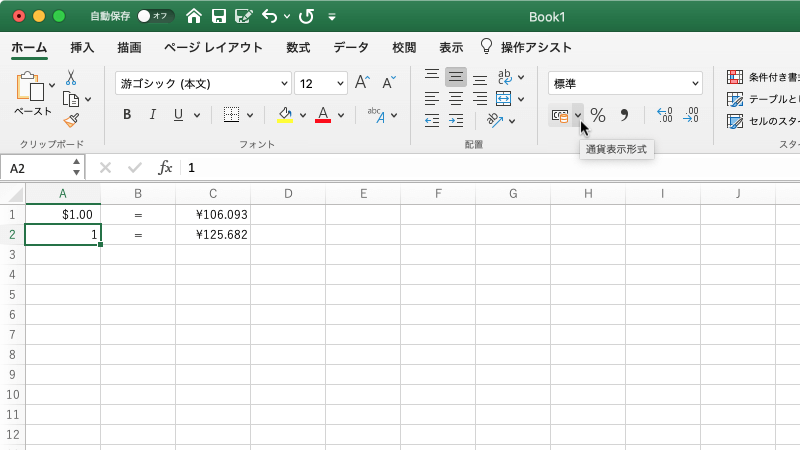Apply cell borders
800x450 pixels.
coord(231,115)
